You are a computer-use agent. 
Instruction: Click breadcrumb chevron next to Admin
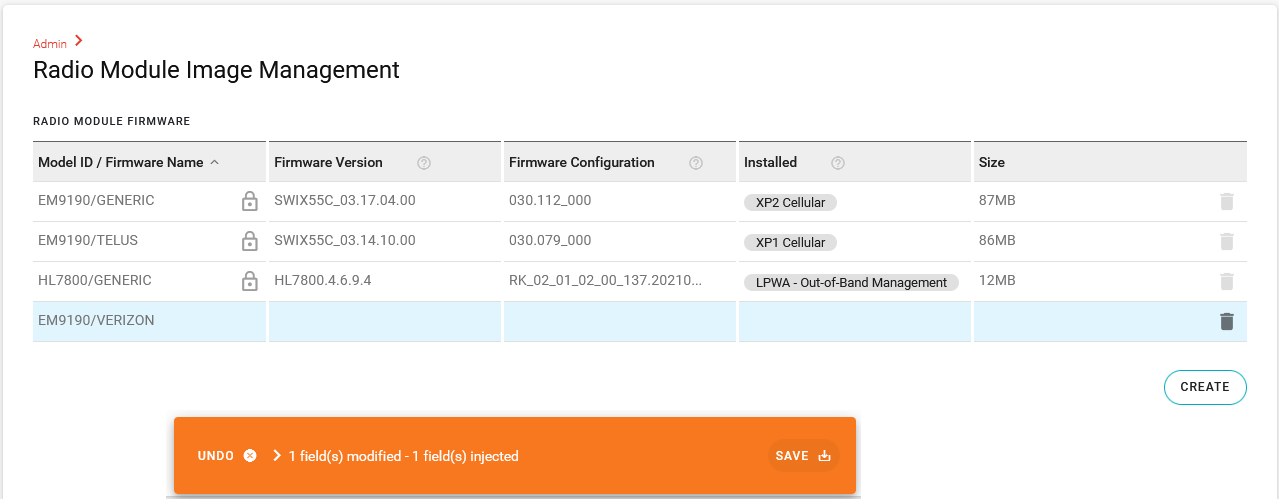point(79,41)
